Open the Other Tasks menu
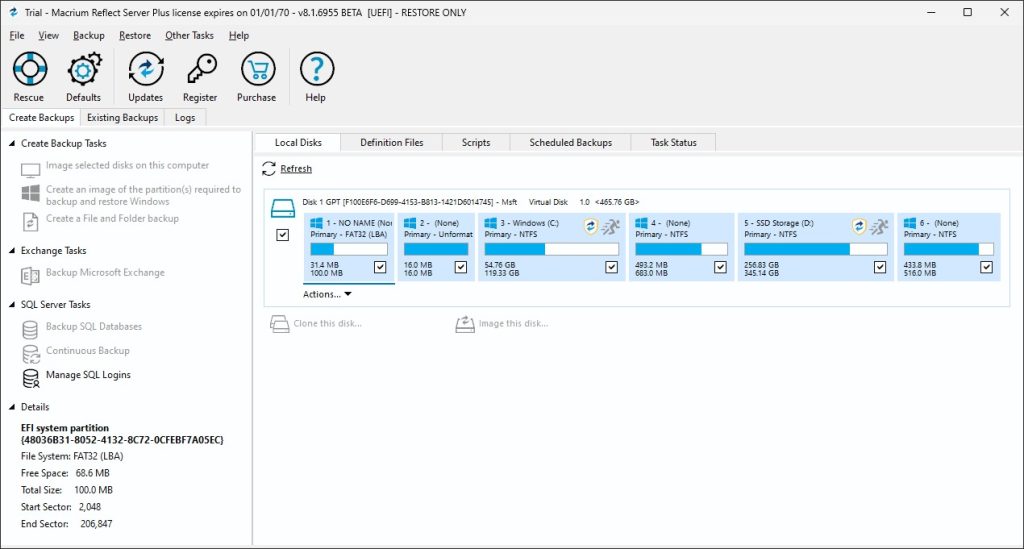1024x549 pixels. click(x=189, y=35)
